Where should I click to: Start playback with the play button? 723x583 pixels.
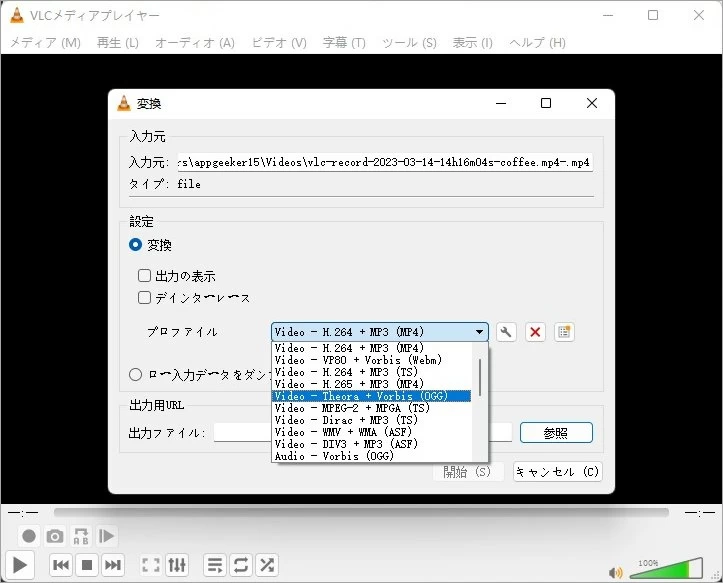pyautogui.click(x=19, y=565)
